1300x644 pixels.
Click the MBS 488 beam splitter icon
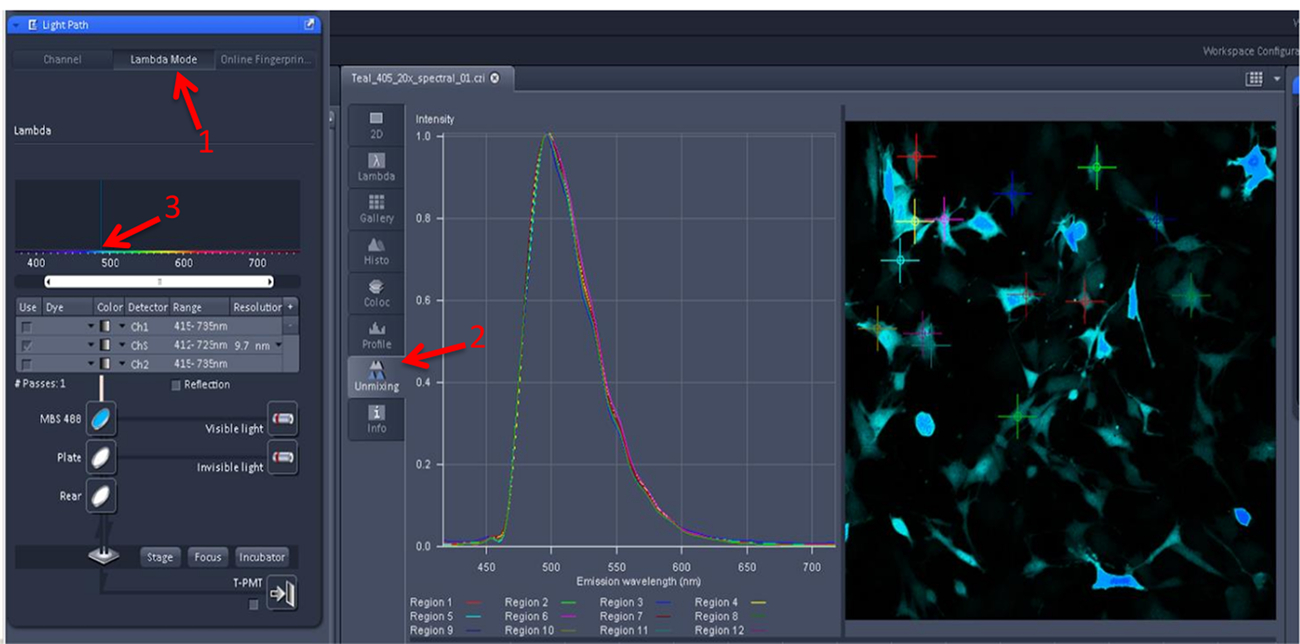[101, 420]
